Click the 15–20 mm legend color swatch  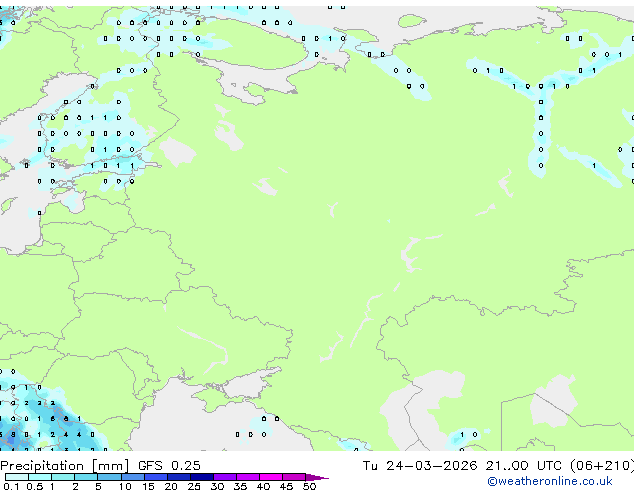(156, 477)
